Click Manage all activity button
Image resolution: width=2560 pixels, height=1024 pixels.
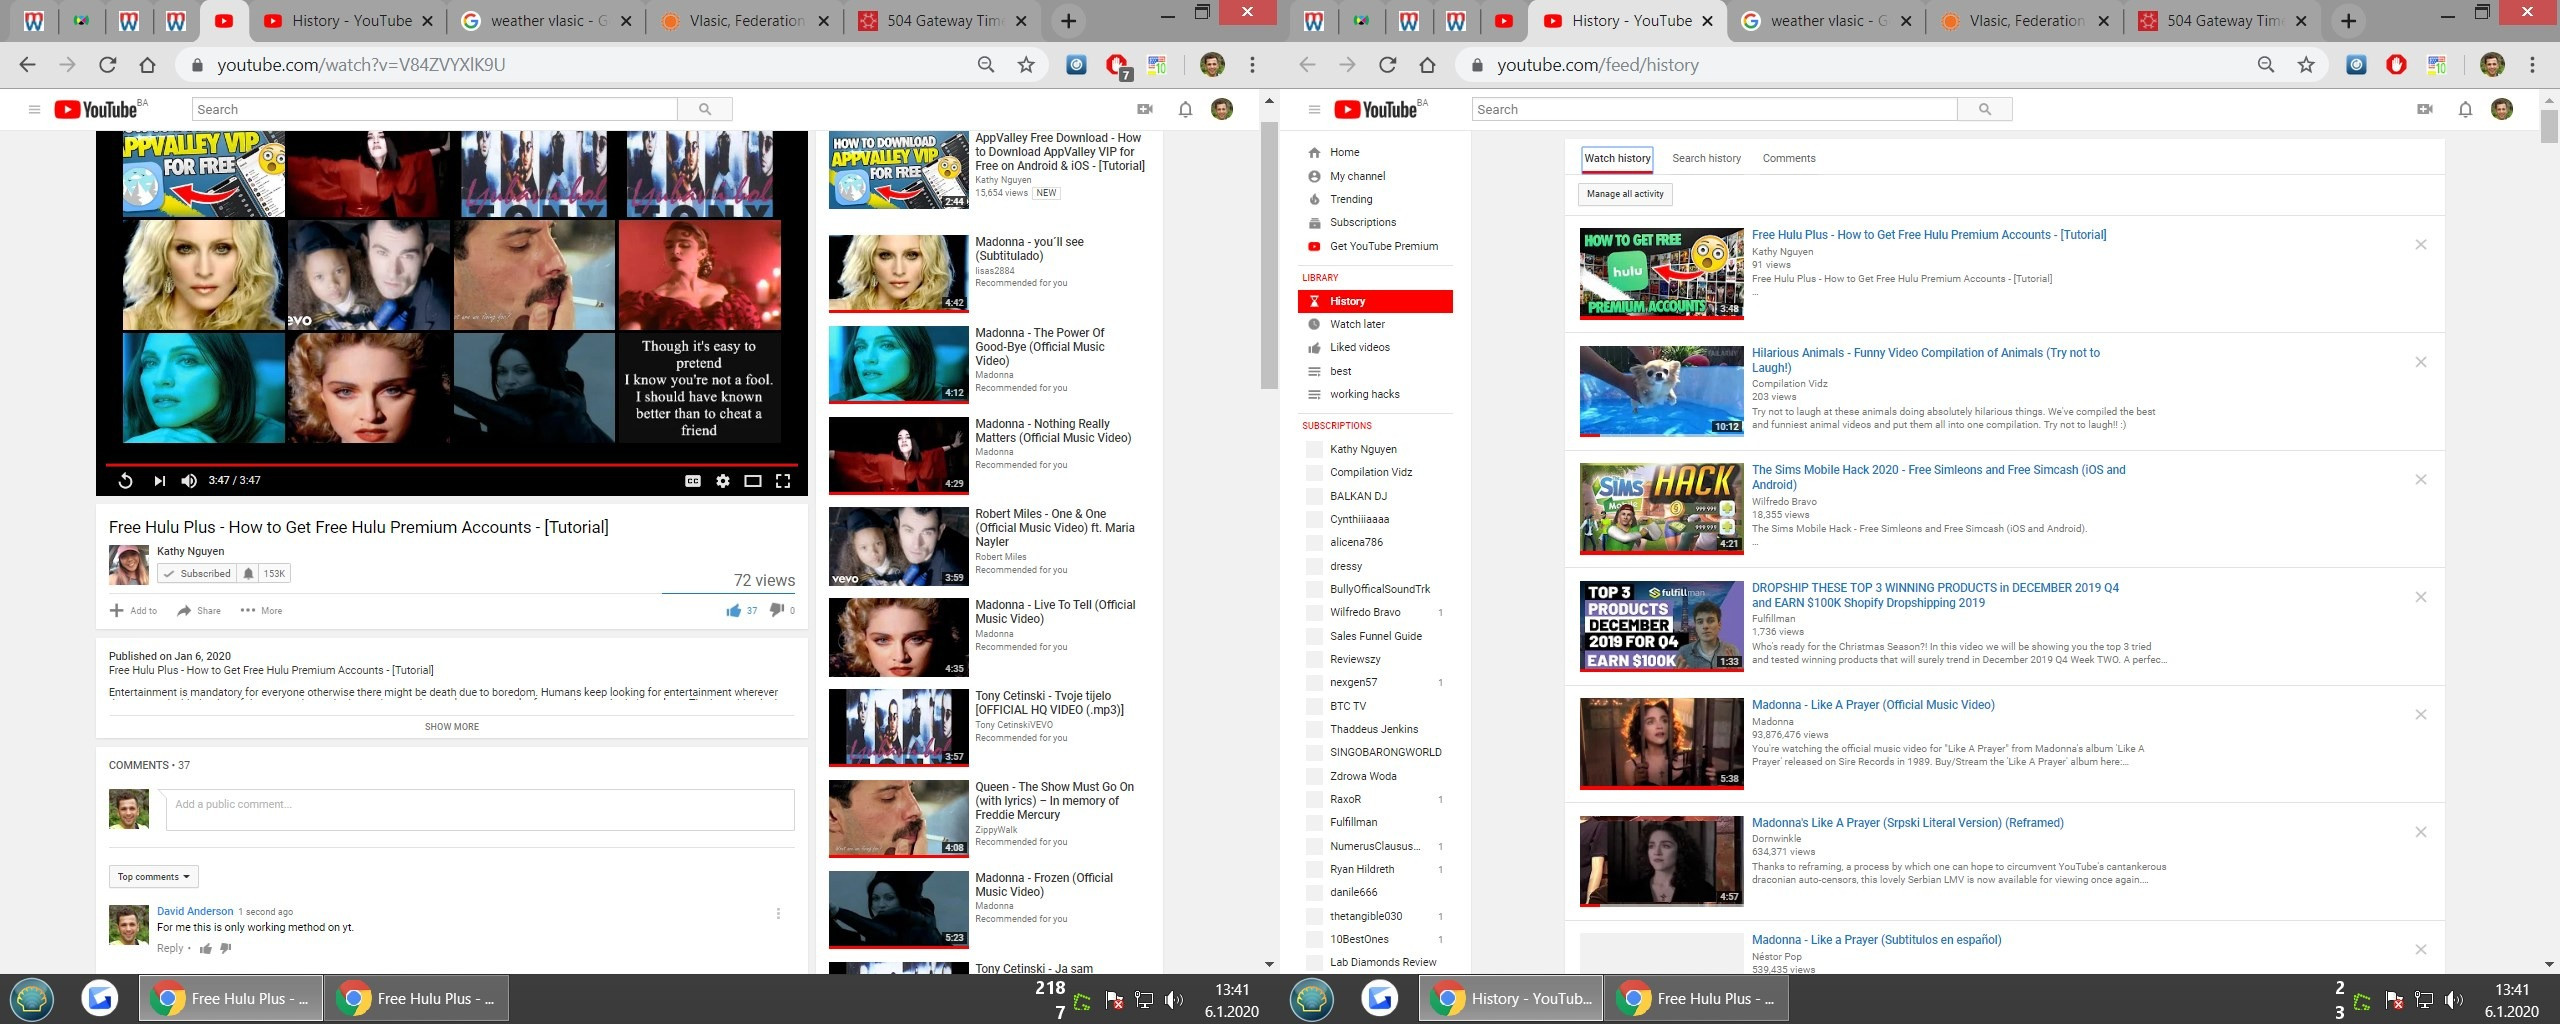(1625, 194)
